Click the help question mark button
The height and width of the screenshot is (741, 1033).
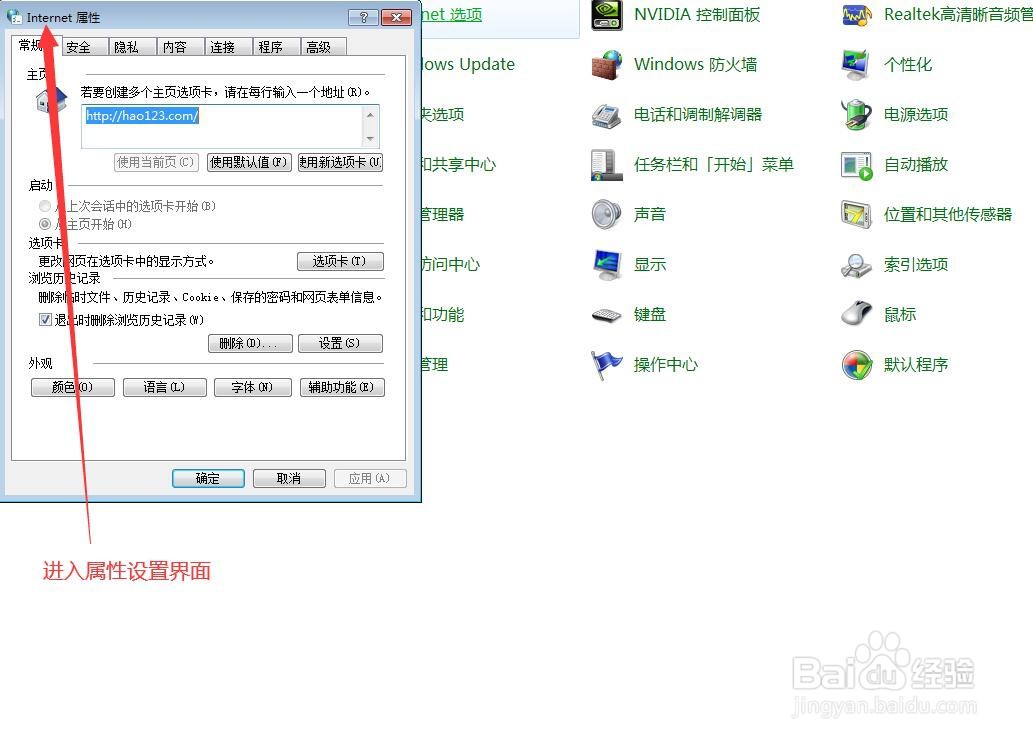click(x=364, y=17)
